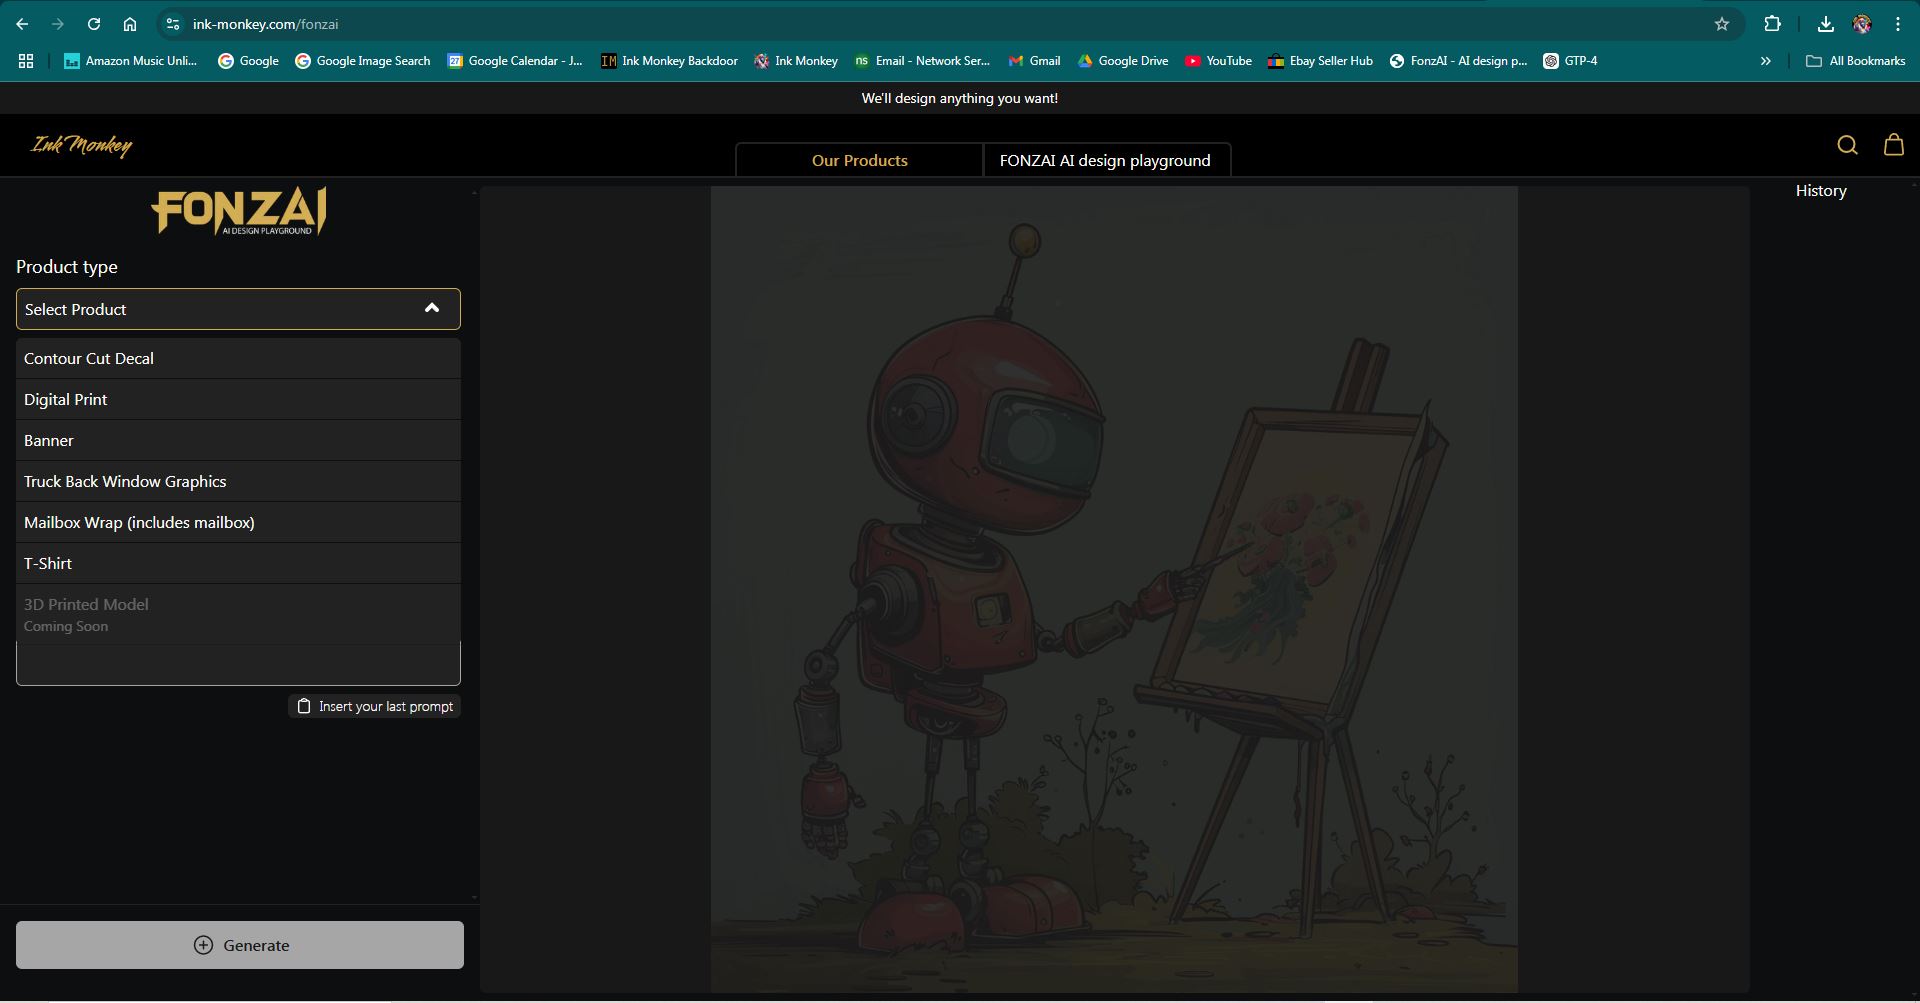
Task: Choose Truck Back Window Graphics
Action: point(238,481)
